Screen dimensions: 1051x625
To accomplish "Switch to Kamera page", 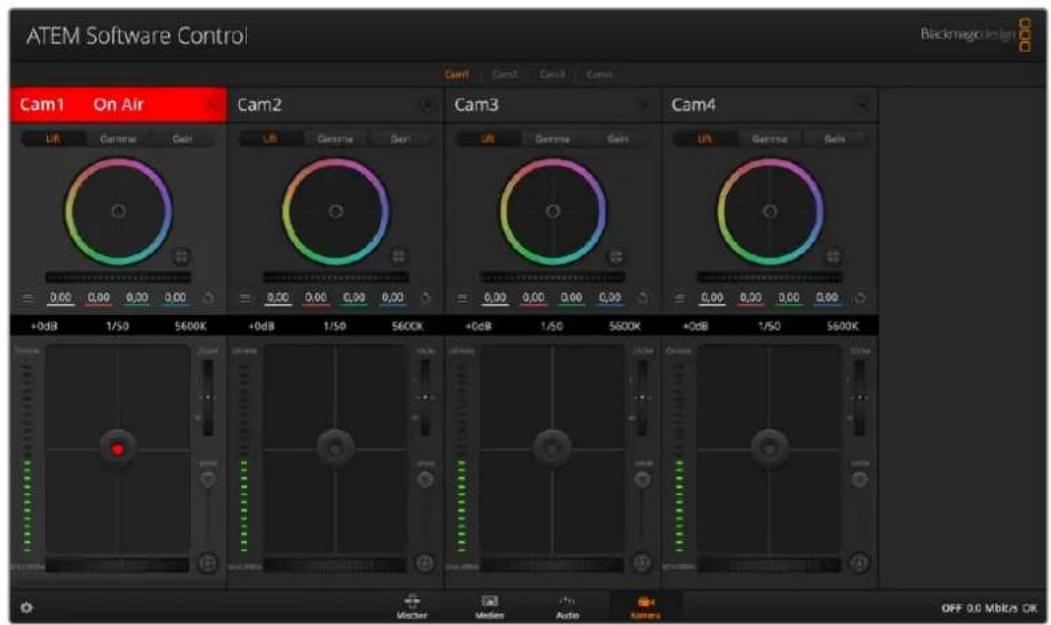I will coord(645,606).
